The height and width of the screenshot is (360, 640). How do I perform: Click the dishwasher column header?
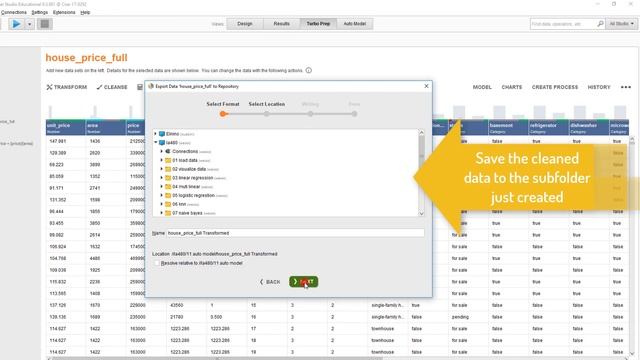(589, 127)
